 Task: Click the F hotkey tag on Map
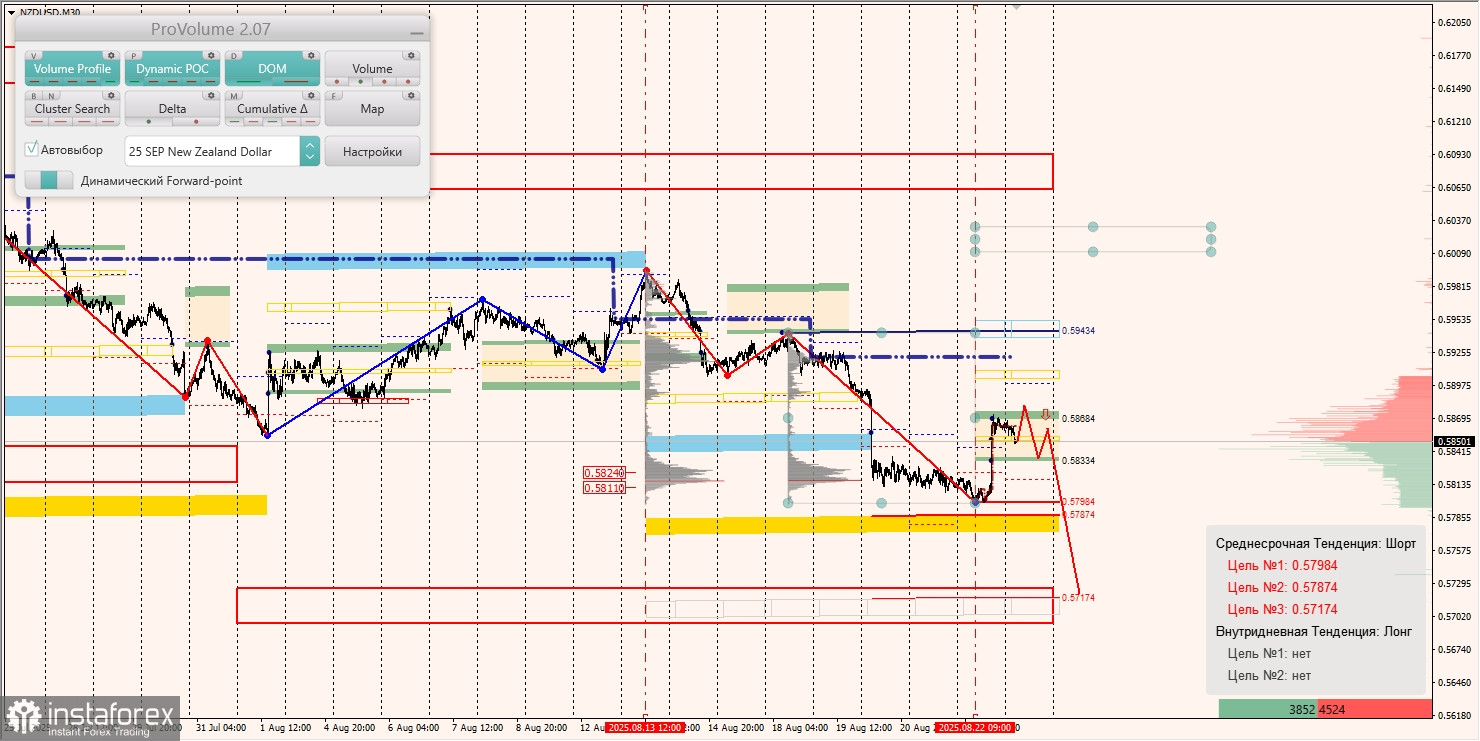pos(334,96)
